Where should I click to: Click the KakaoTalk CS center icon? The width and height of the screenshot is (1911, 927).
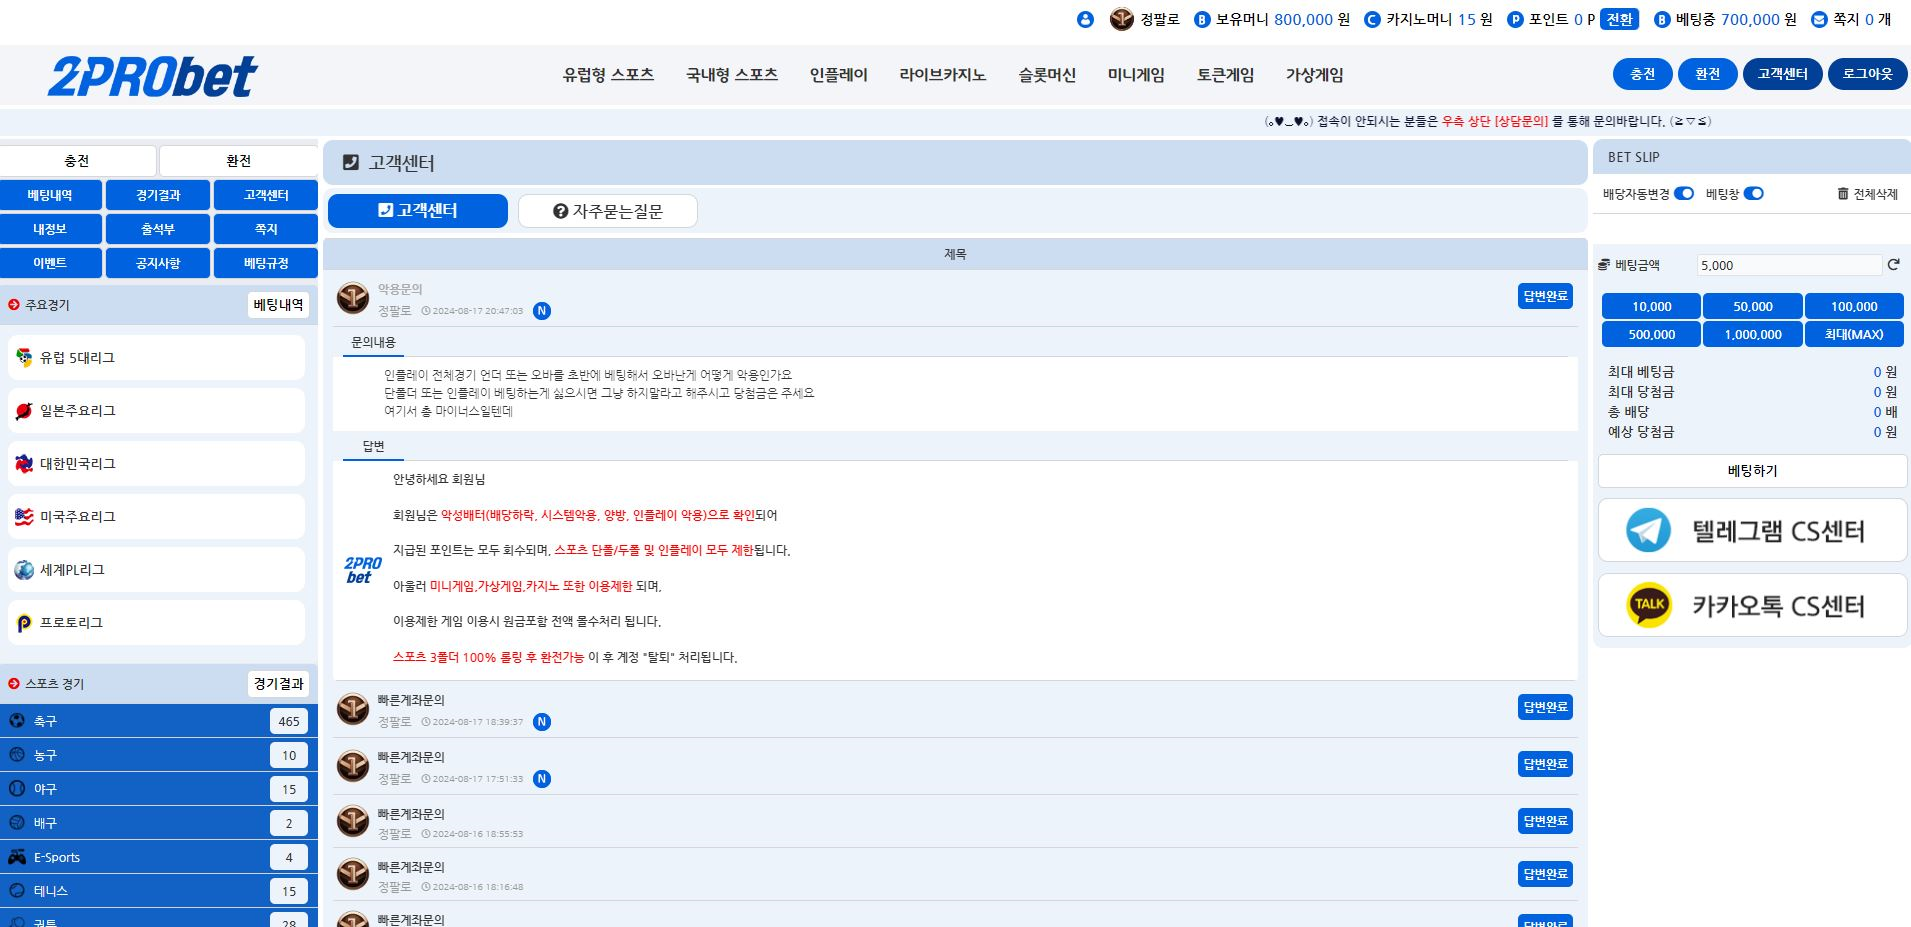1648,605
